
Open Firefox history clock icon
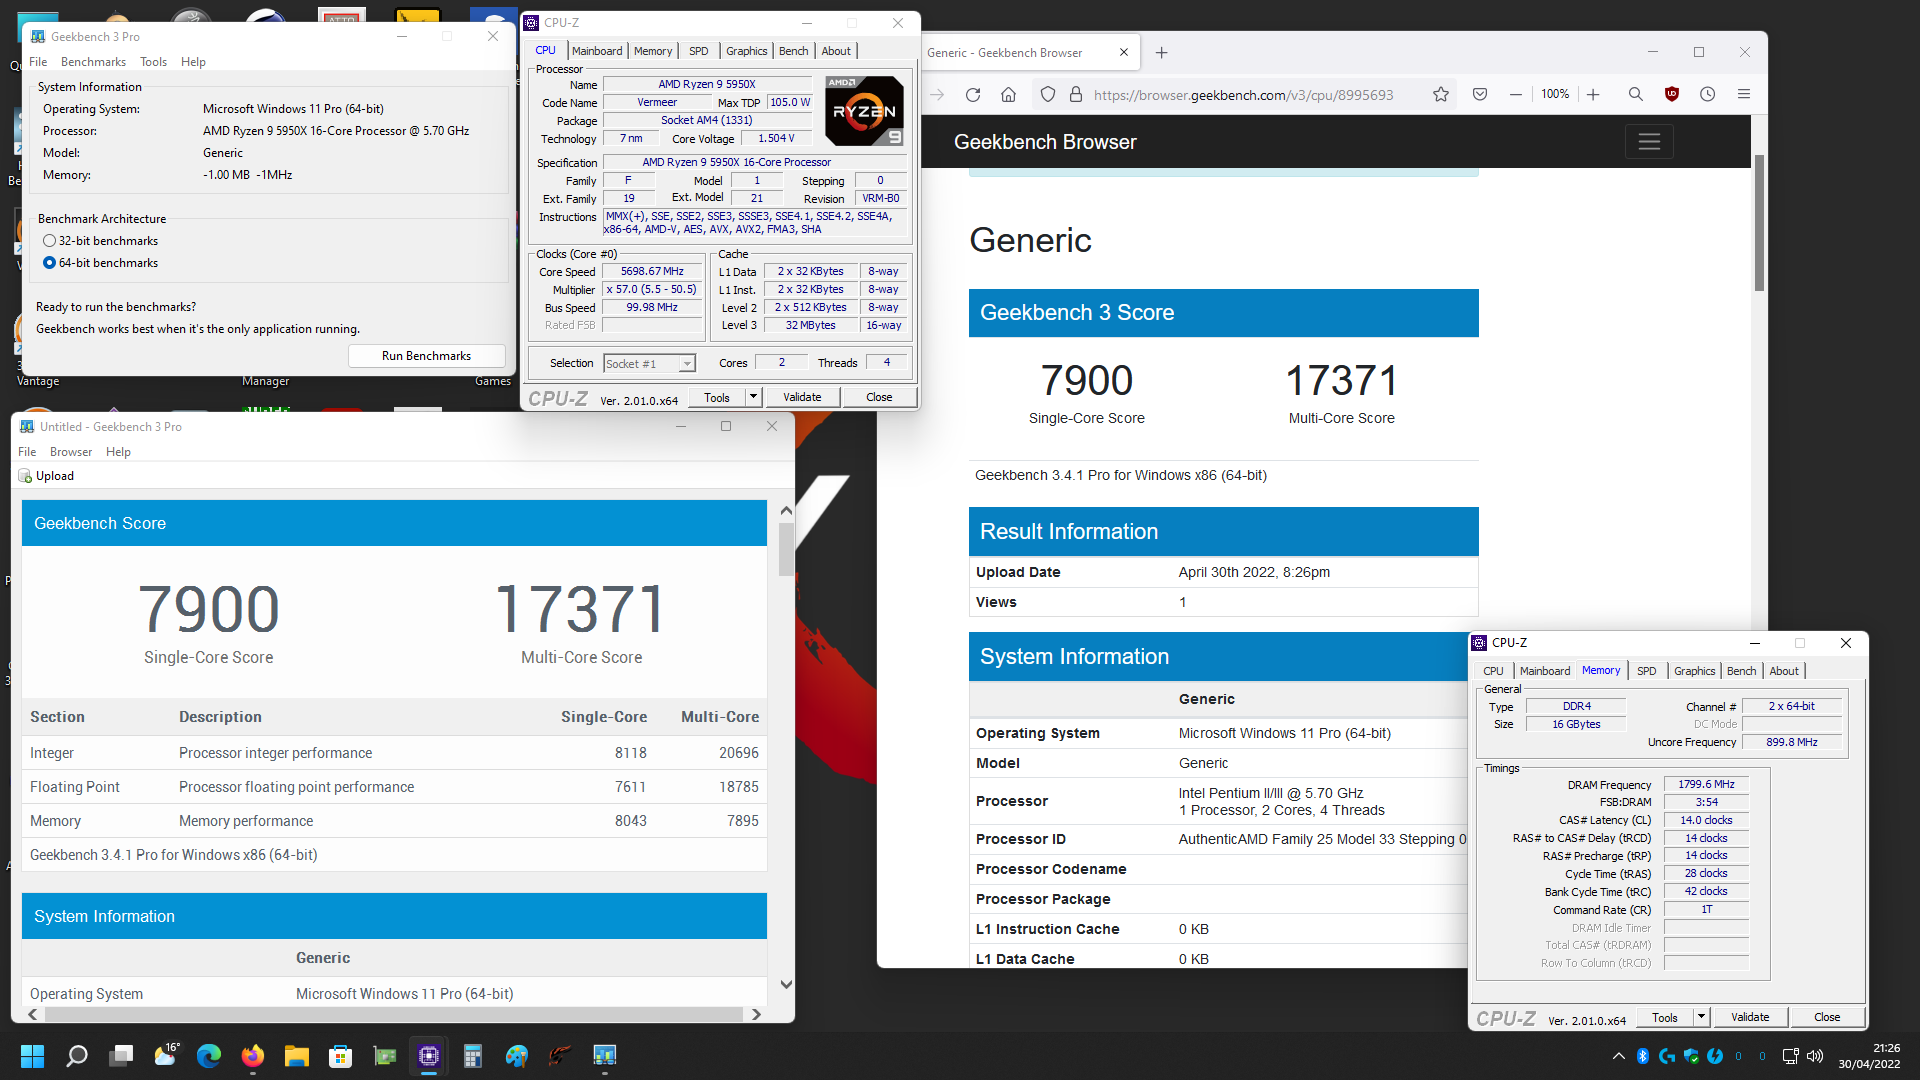(1707, 94)
